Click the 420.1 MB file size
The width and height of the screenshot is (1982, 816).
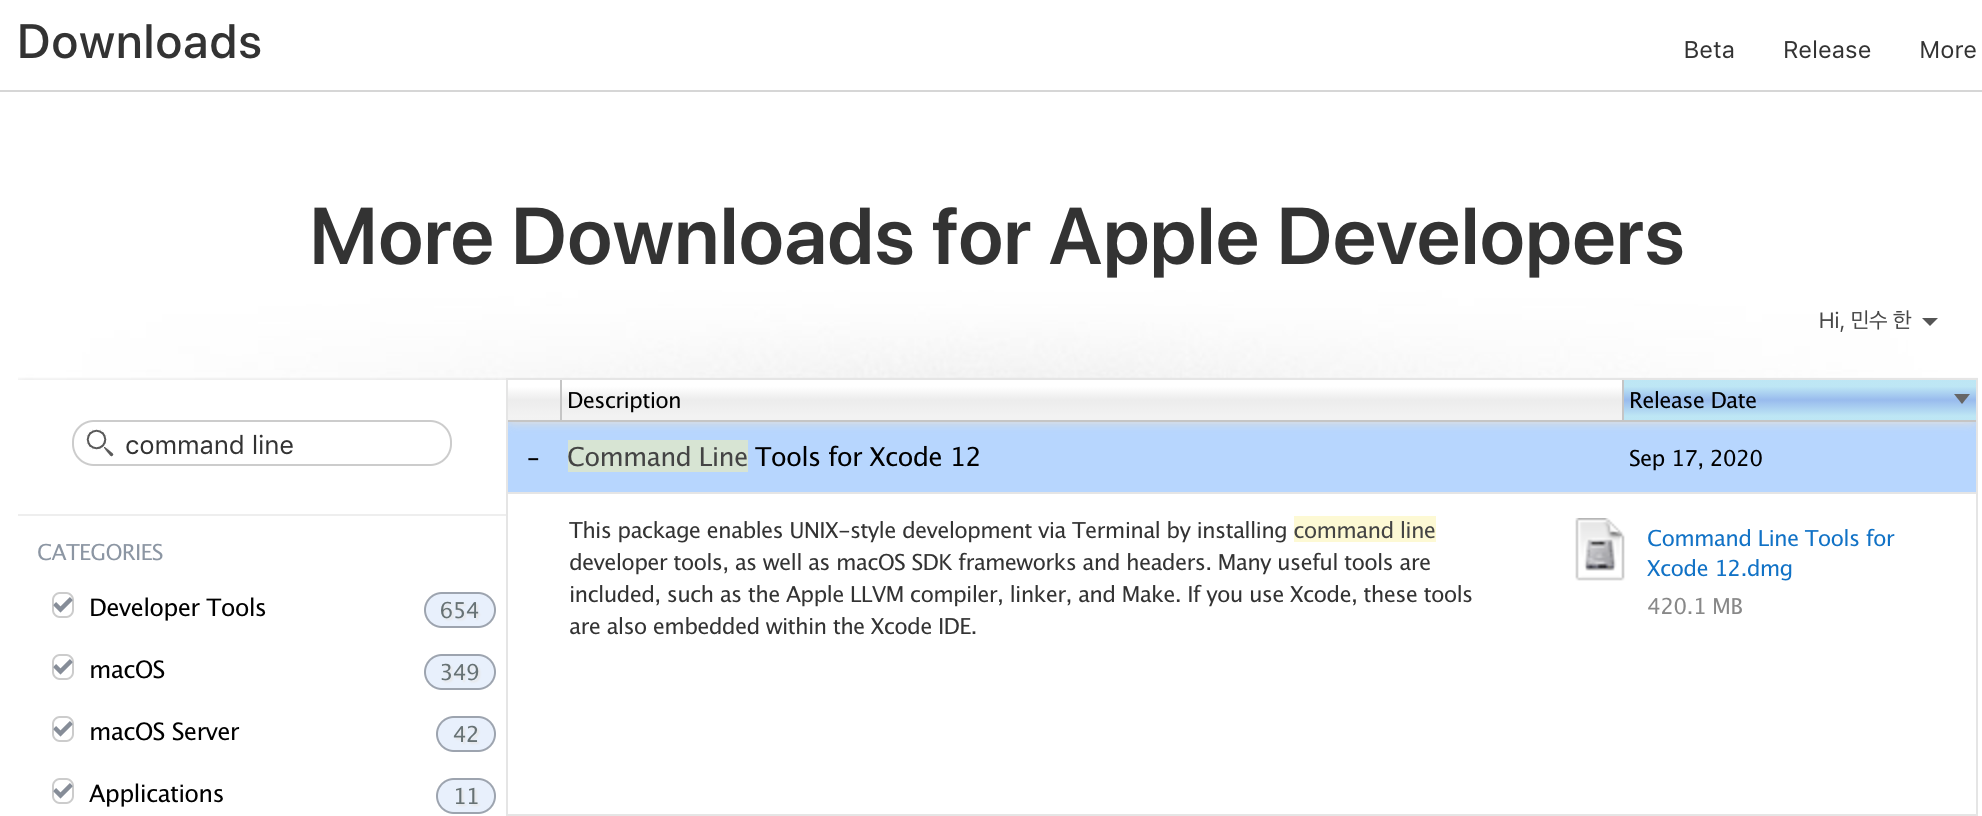pyautogui.click(x=1694, y=606)
